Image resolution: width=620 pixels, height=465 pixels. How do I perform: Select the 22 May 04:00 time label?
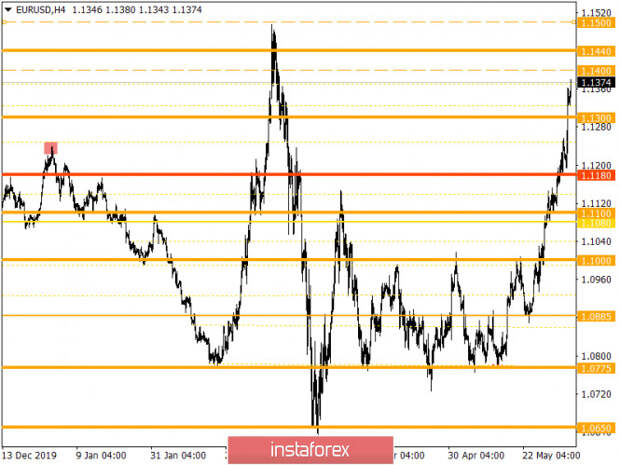[x=551, y=456]
